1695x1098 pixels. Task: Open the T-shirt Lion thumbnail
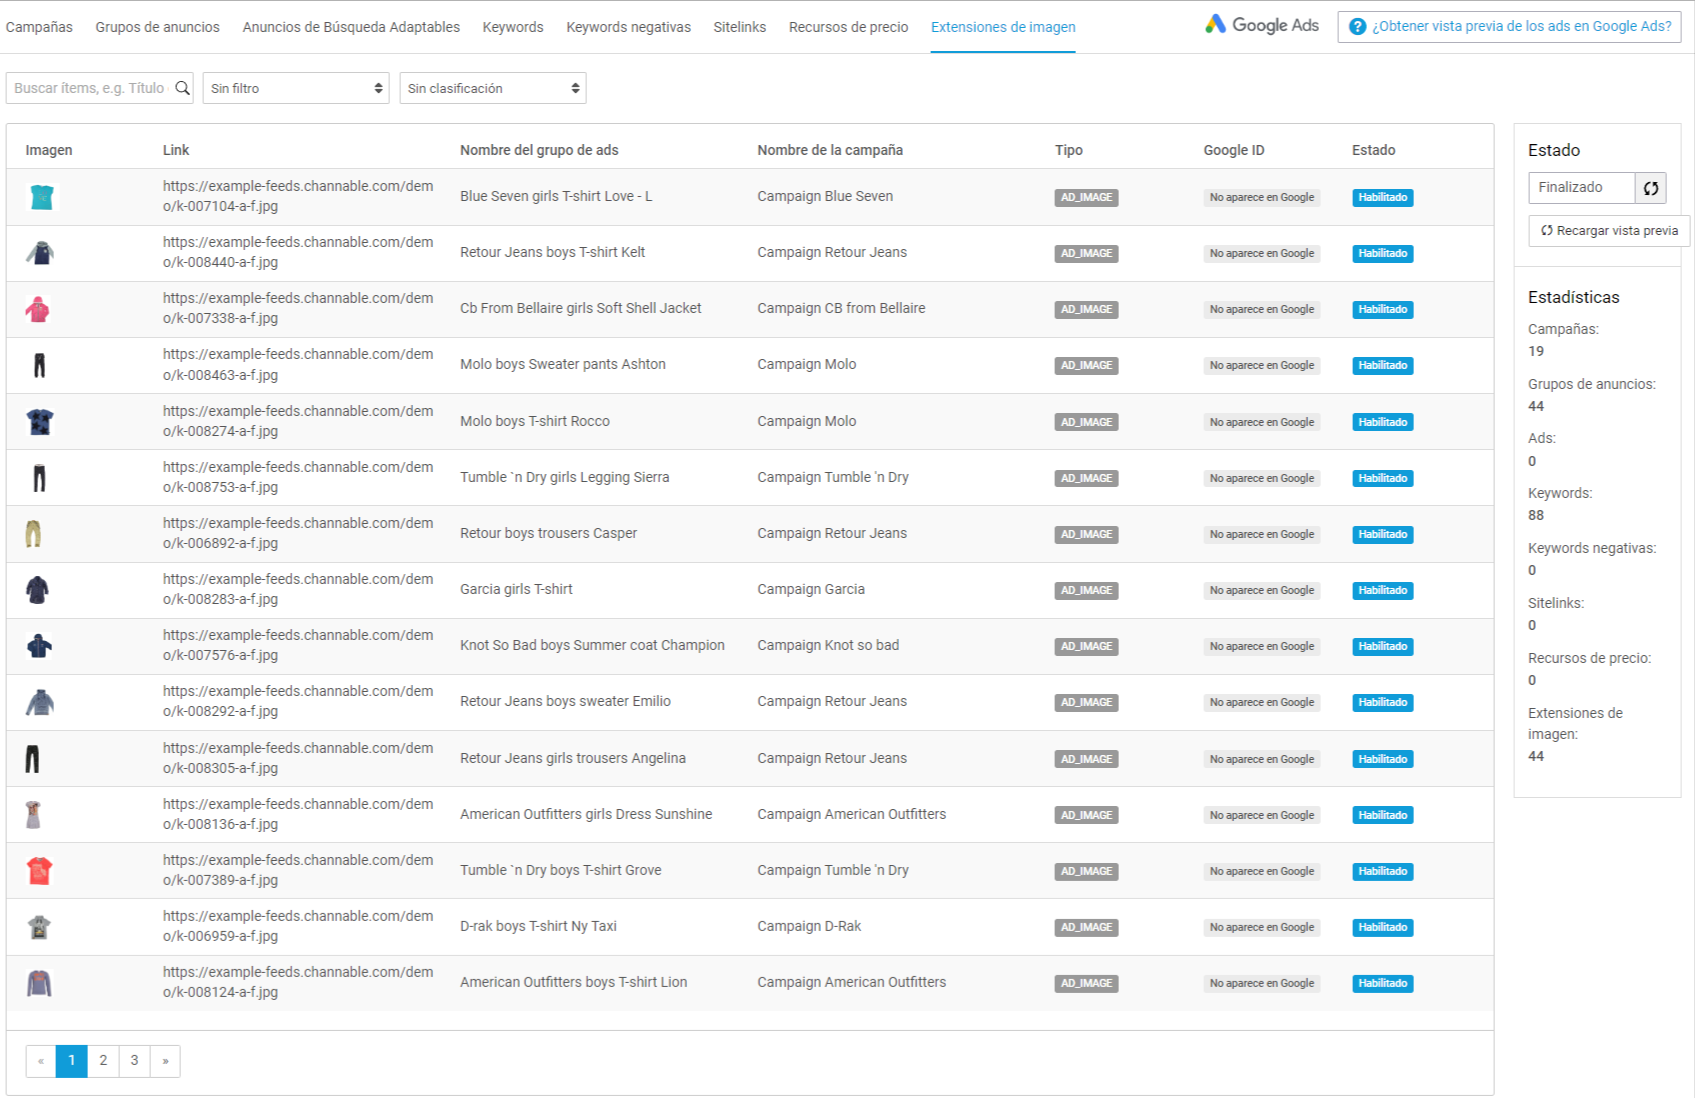(x=39, y=983)
